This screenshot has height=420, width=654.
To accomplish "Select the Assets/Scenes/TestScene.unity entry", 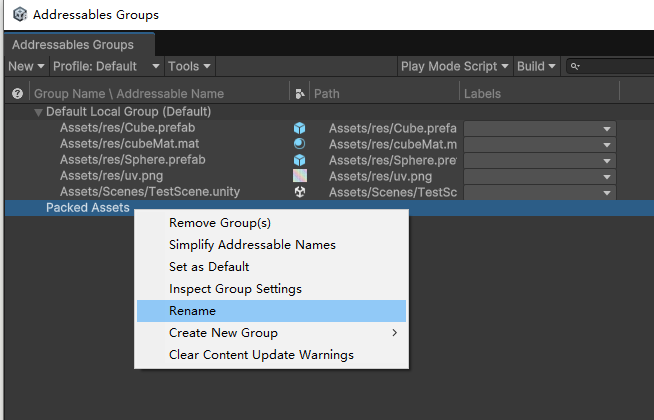I will [150, 192].
